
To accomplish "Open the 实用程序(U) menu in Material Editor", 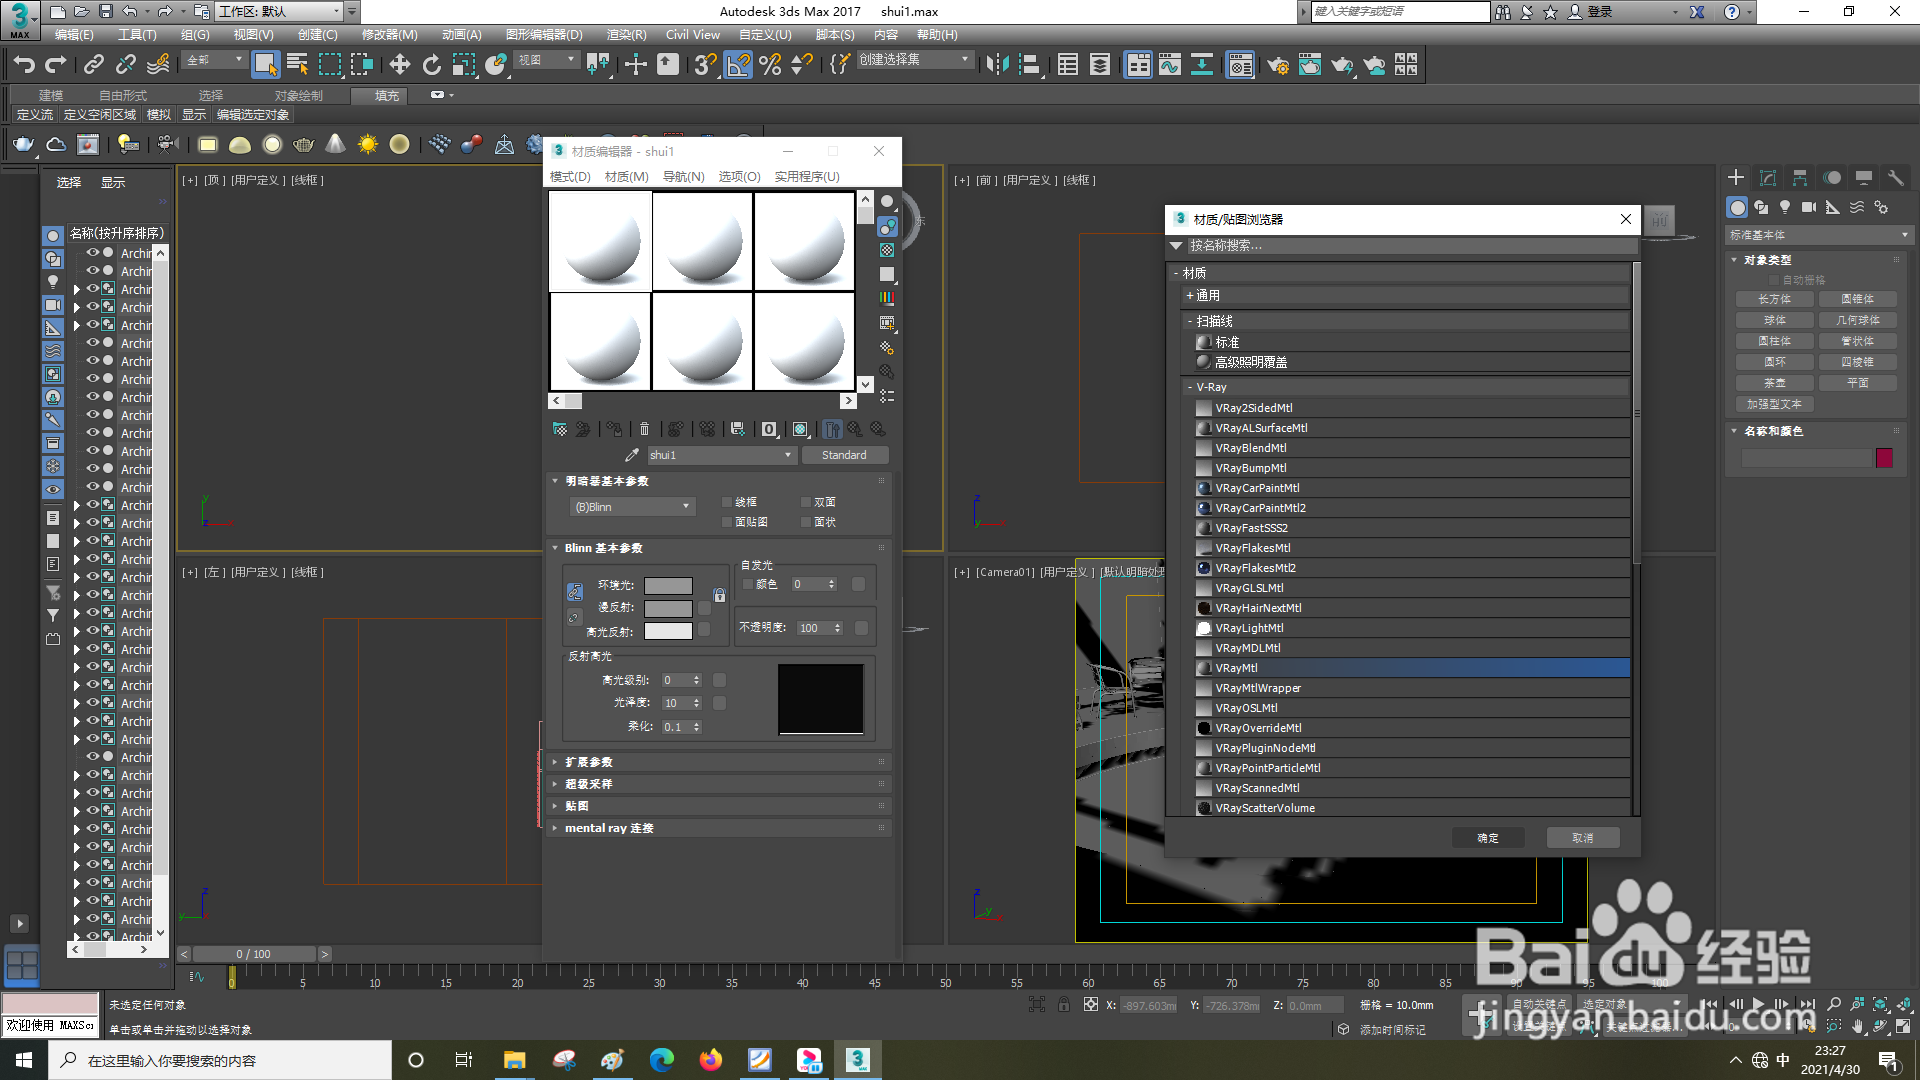I will click(807, 177).
